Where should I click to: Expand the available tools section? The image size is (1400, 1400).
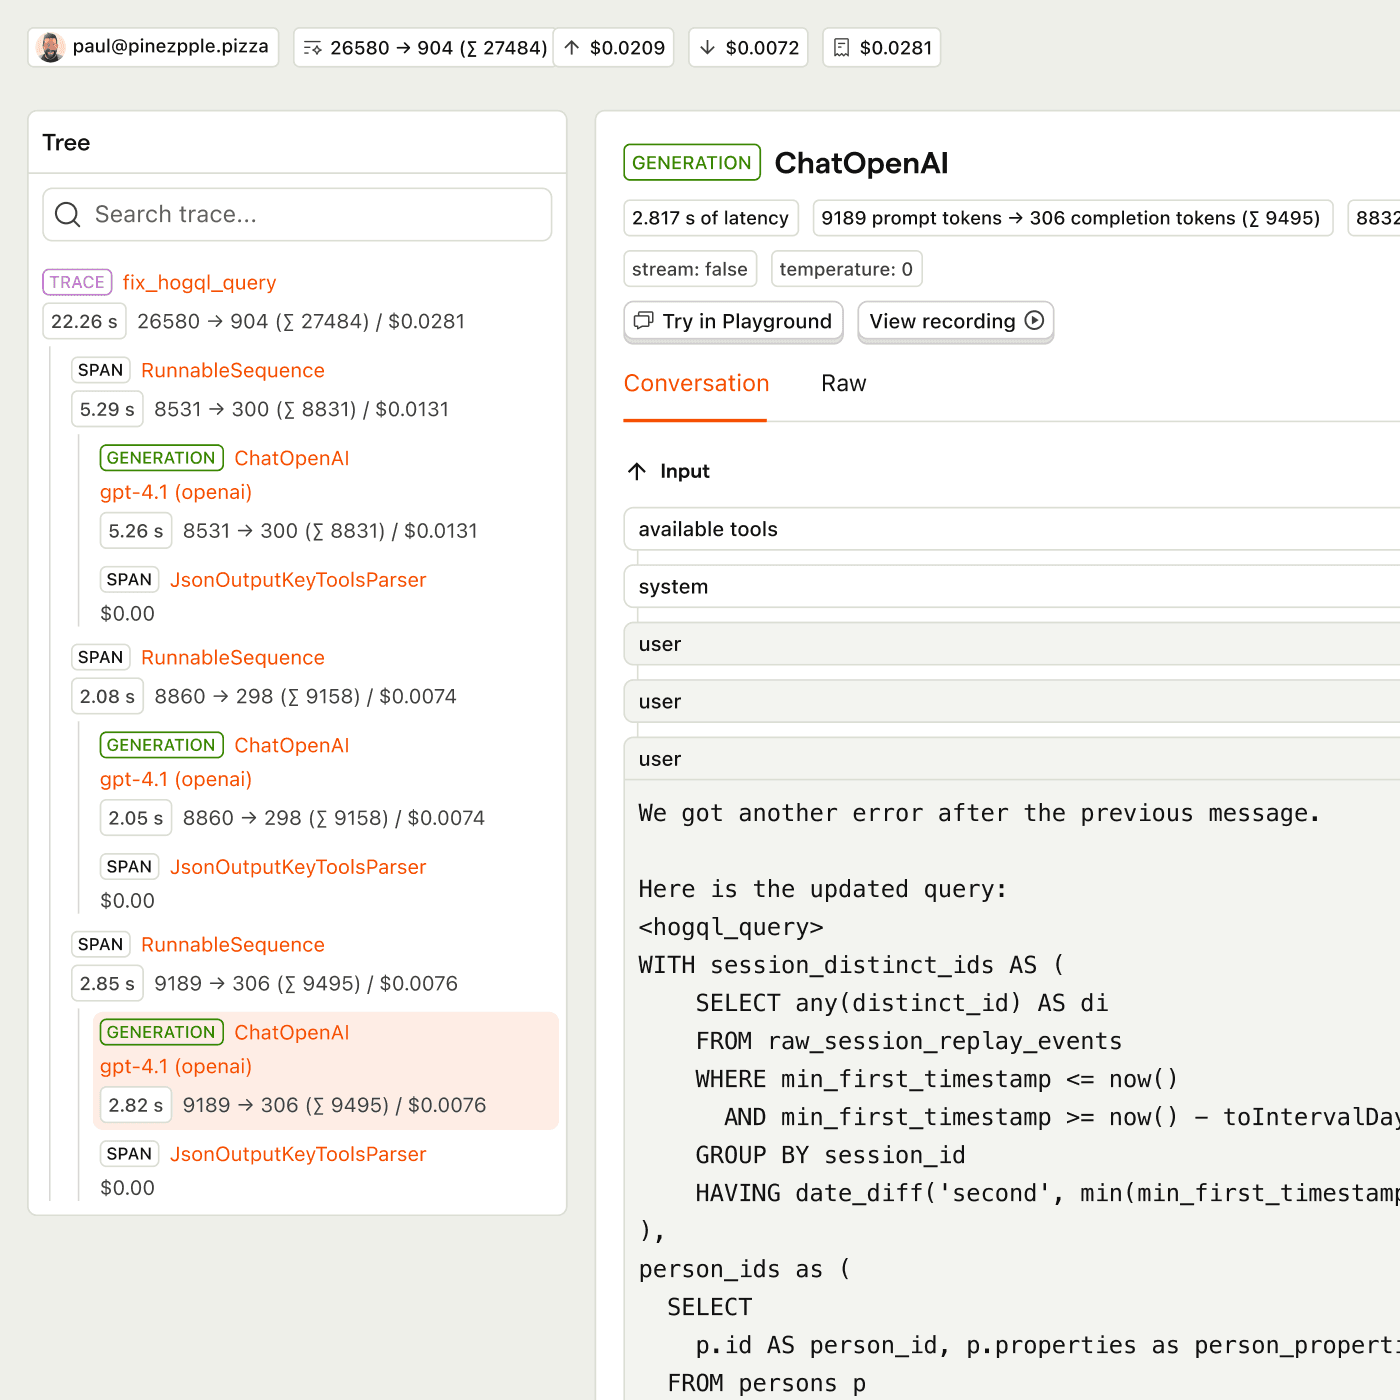pos(1012,529)
